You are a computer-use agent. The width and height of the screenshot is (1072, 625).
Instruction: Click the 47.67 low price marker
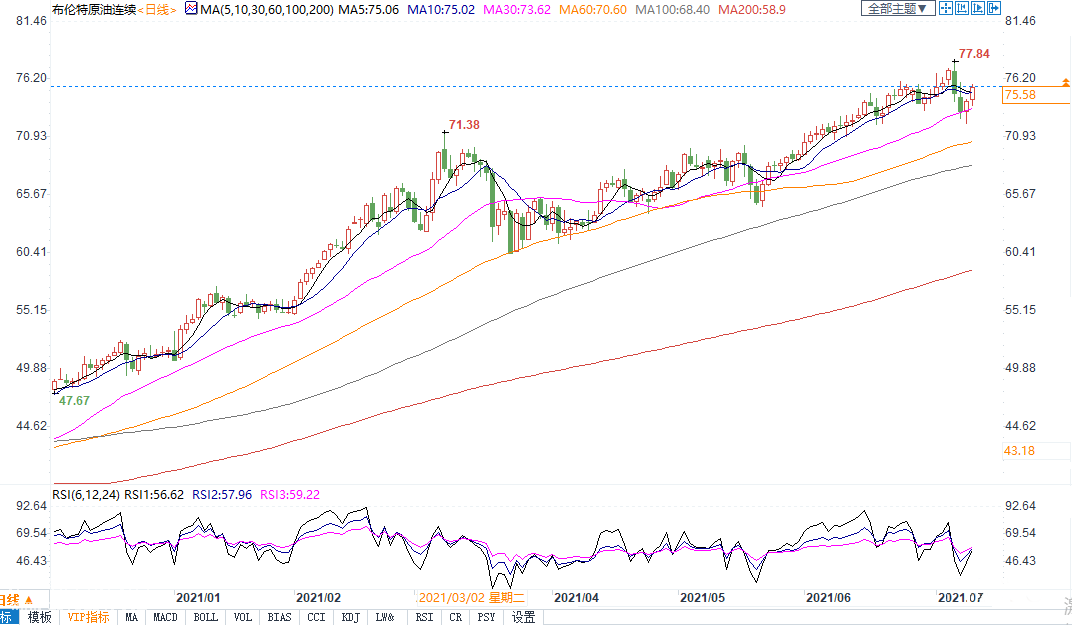point(74,400)
